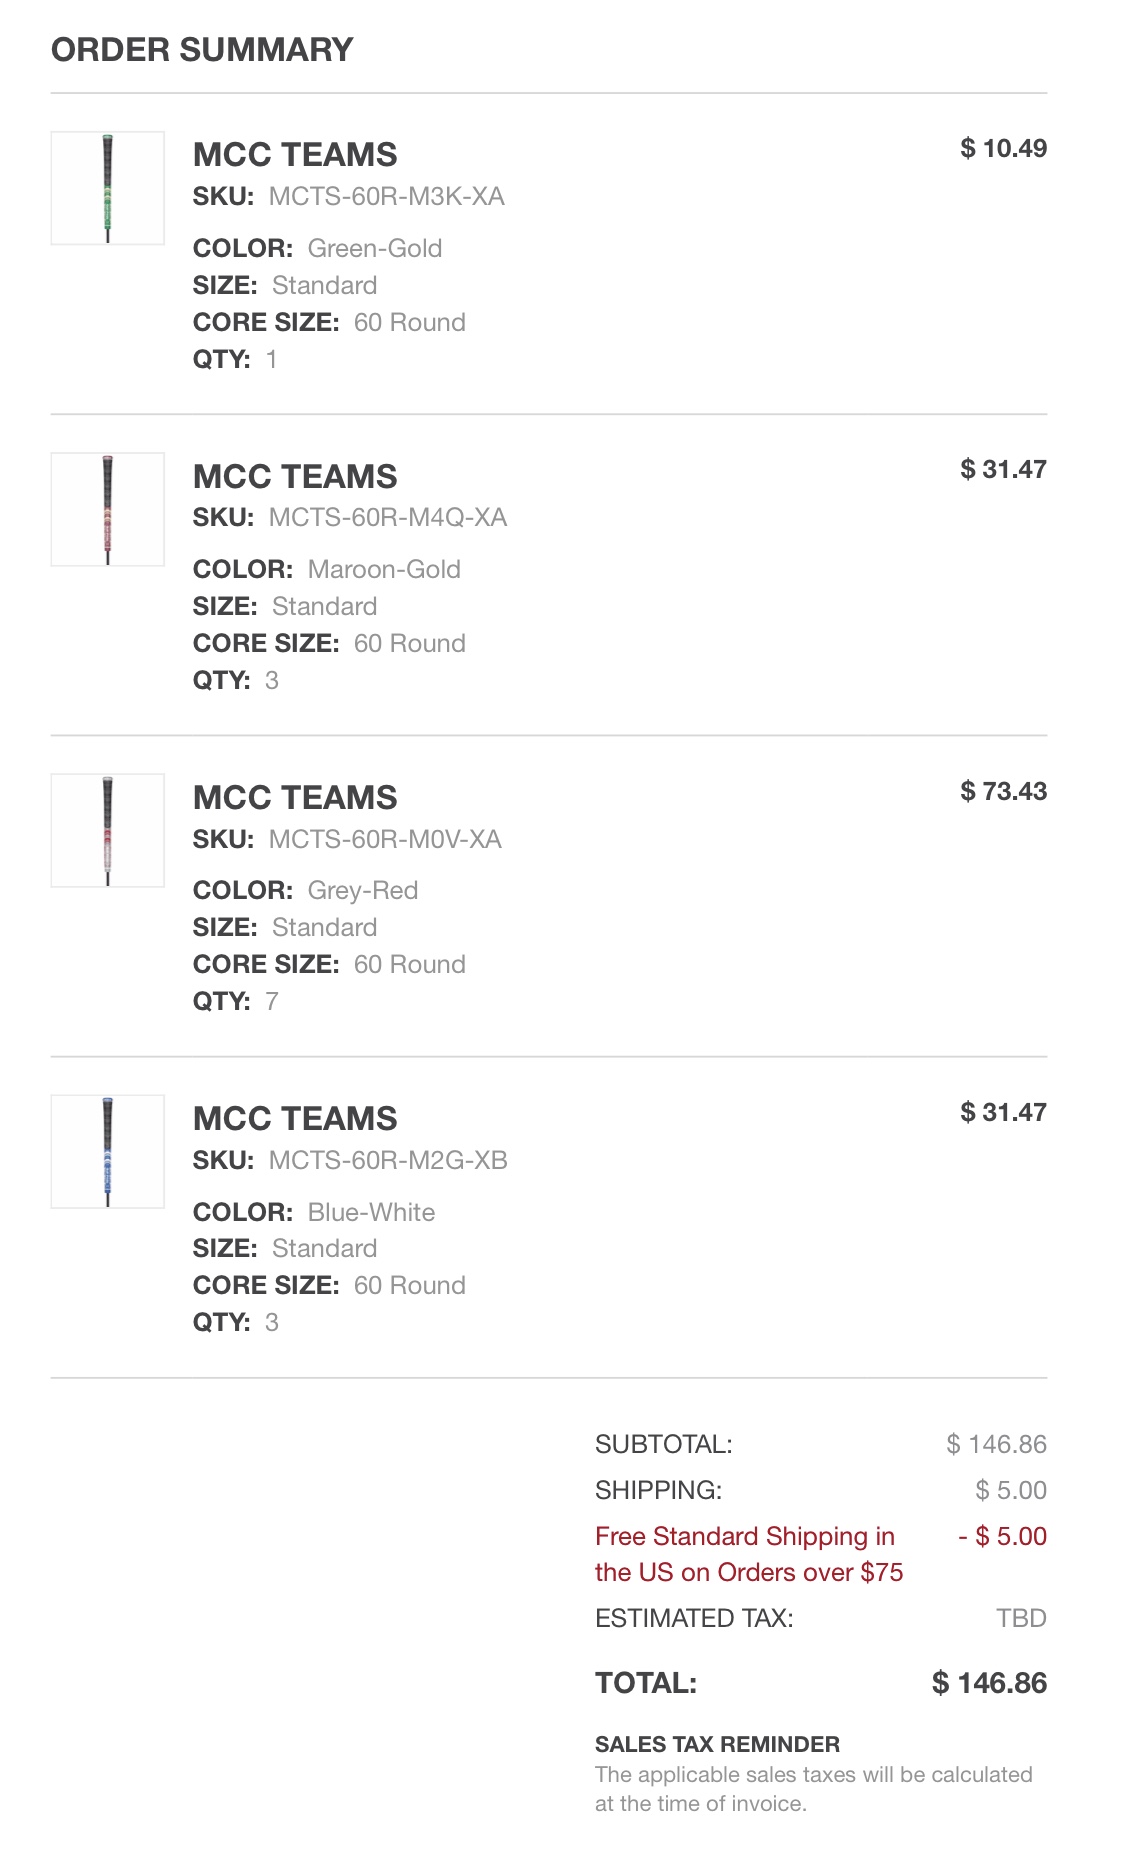This screenshot has width=1125, height=1856.
Task: Click the bold TOTAL amount
Action: tap(989, 1683)
